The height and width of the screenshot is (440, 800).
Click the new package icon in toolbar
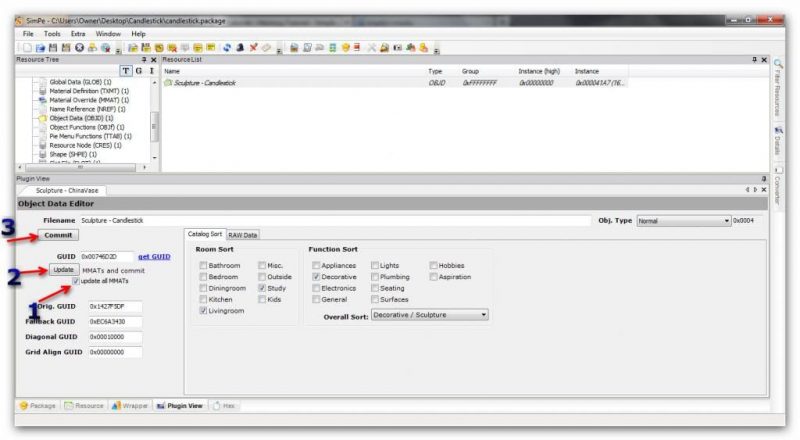(x=26, y=47)
